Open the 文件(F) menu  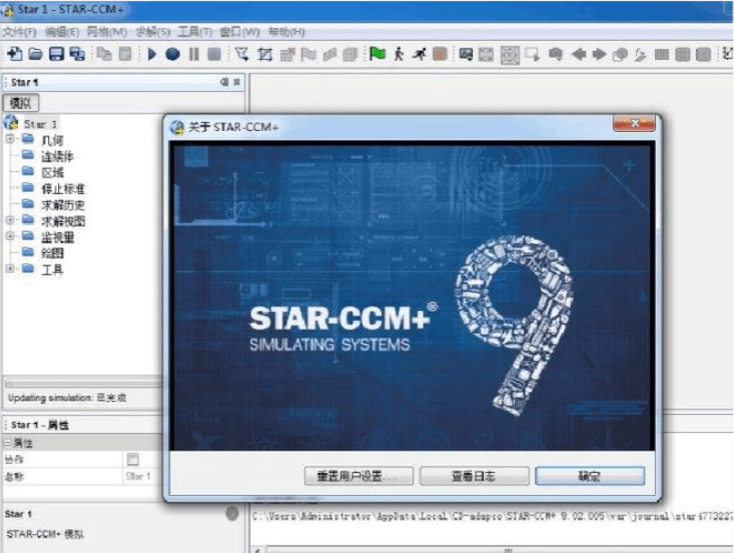pos(19,32)
